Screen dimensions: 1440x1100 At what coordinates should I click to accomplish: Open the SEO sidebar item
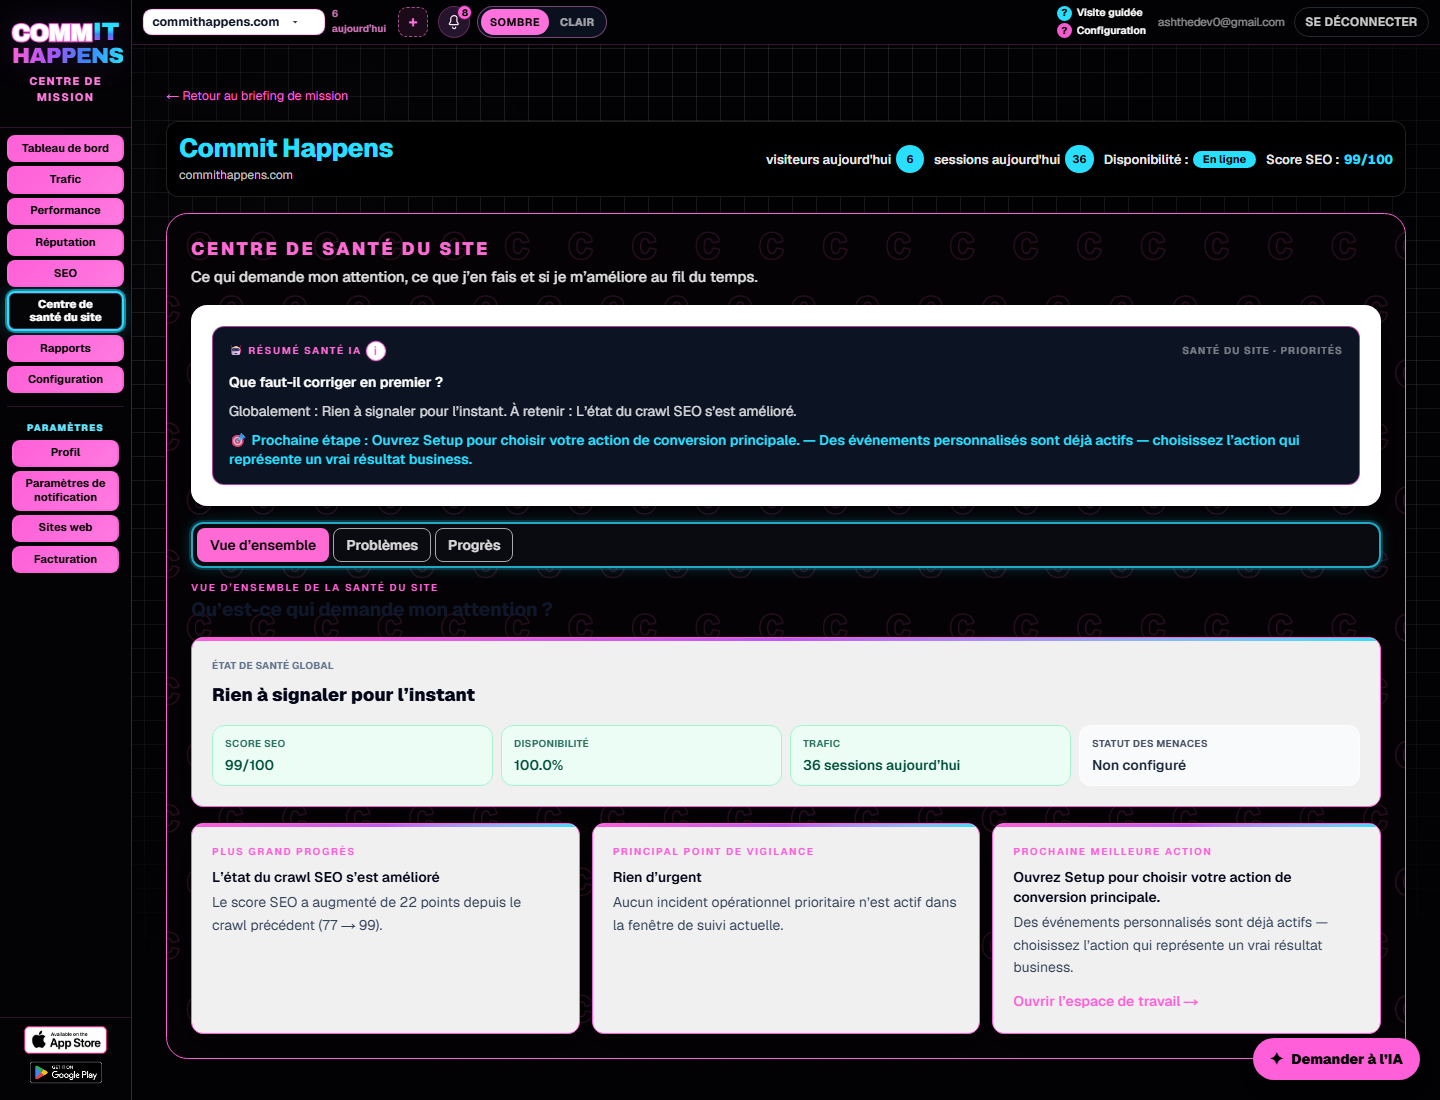click(x=65, y=273)
